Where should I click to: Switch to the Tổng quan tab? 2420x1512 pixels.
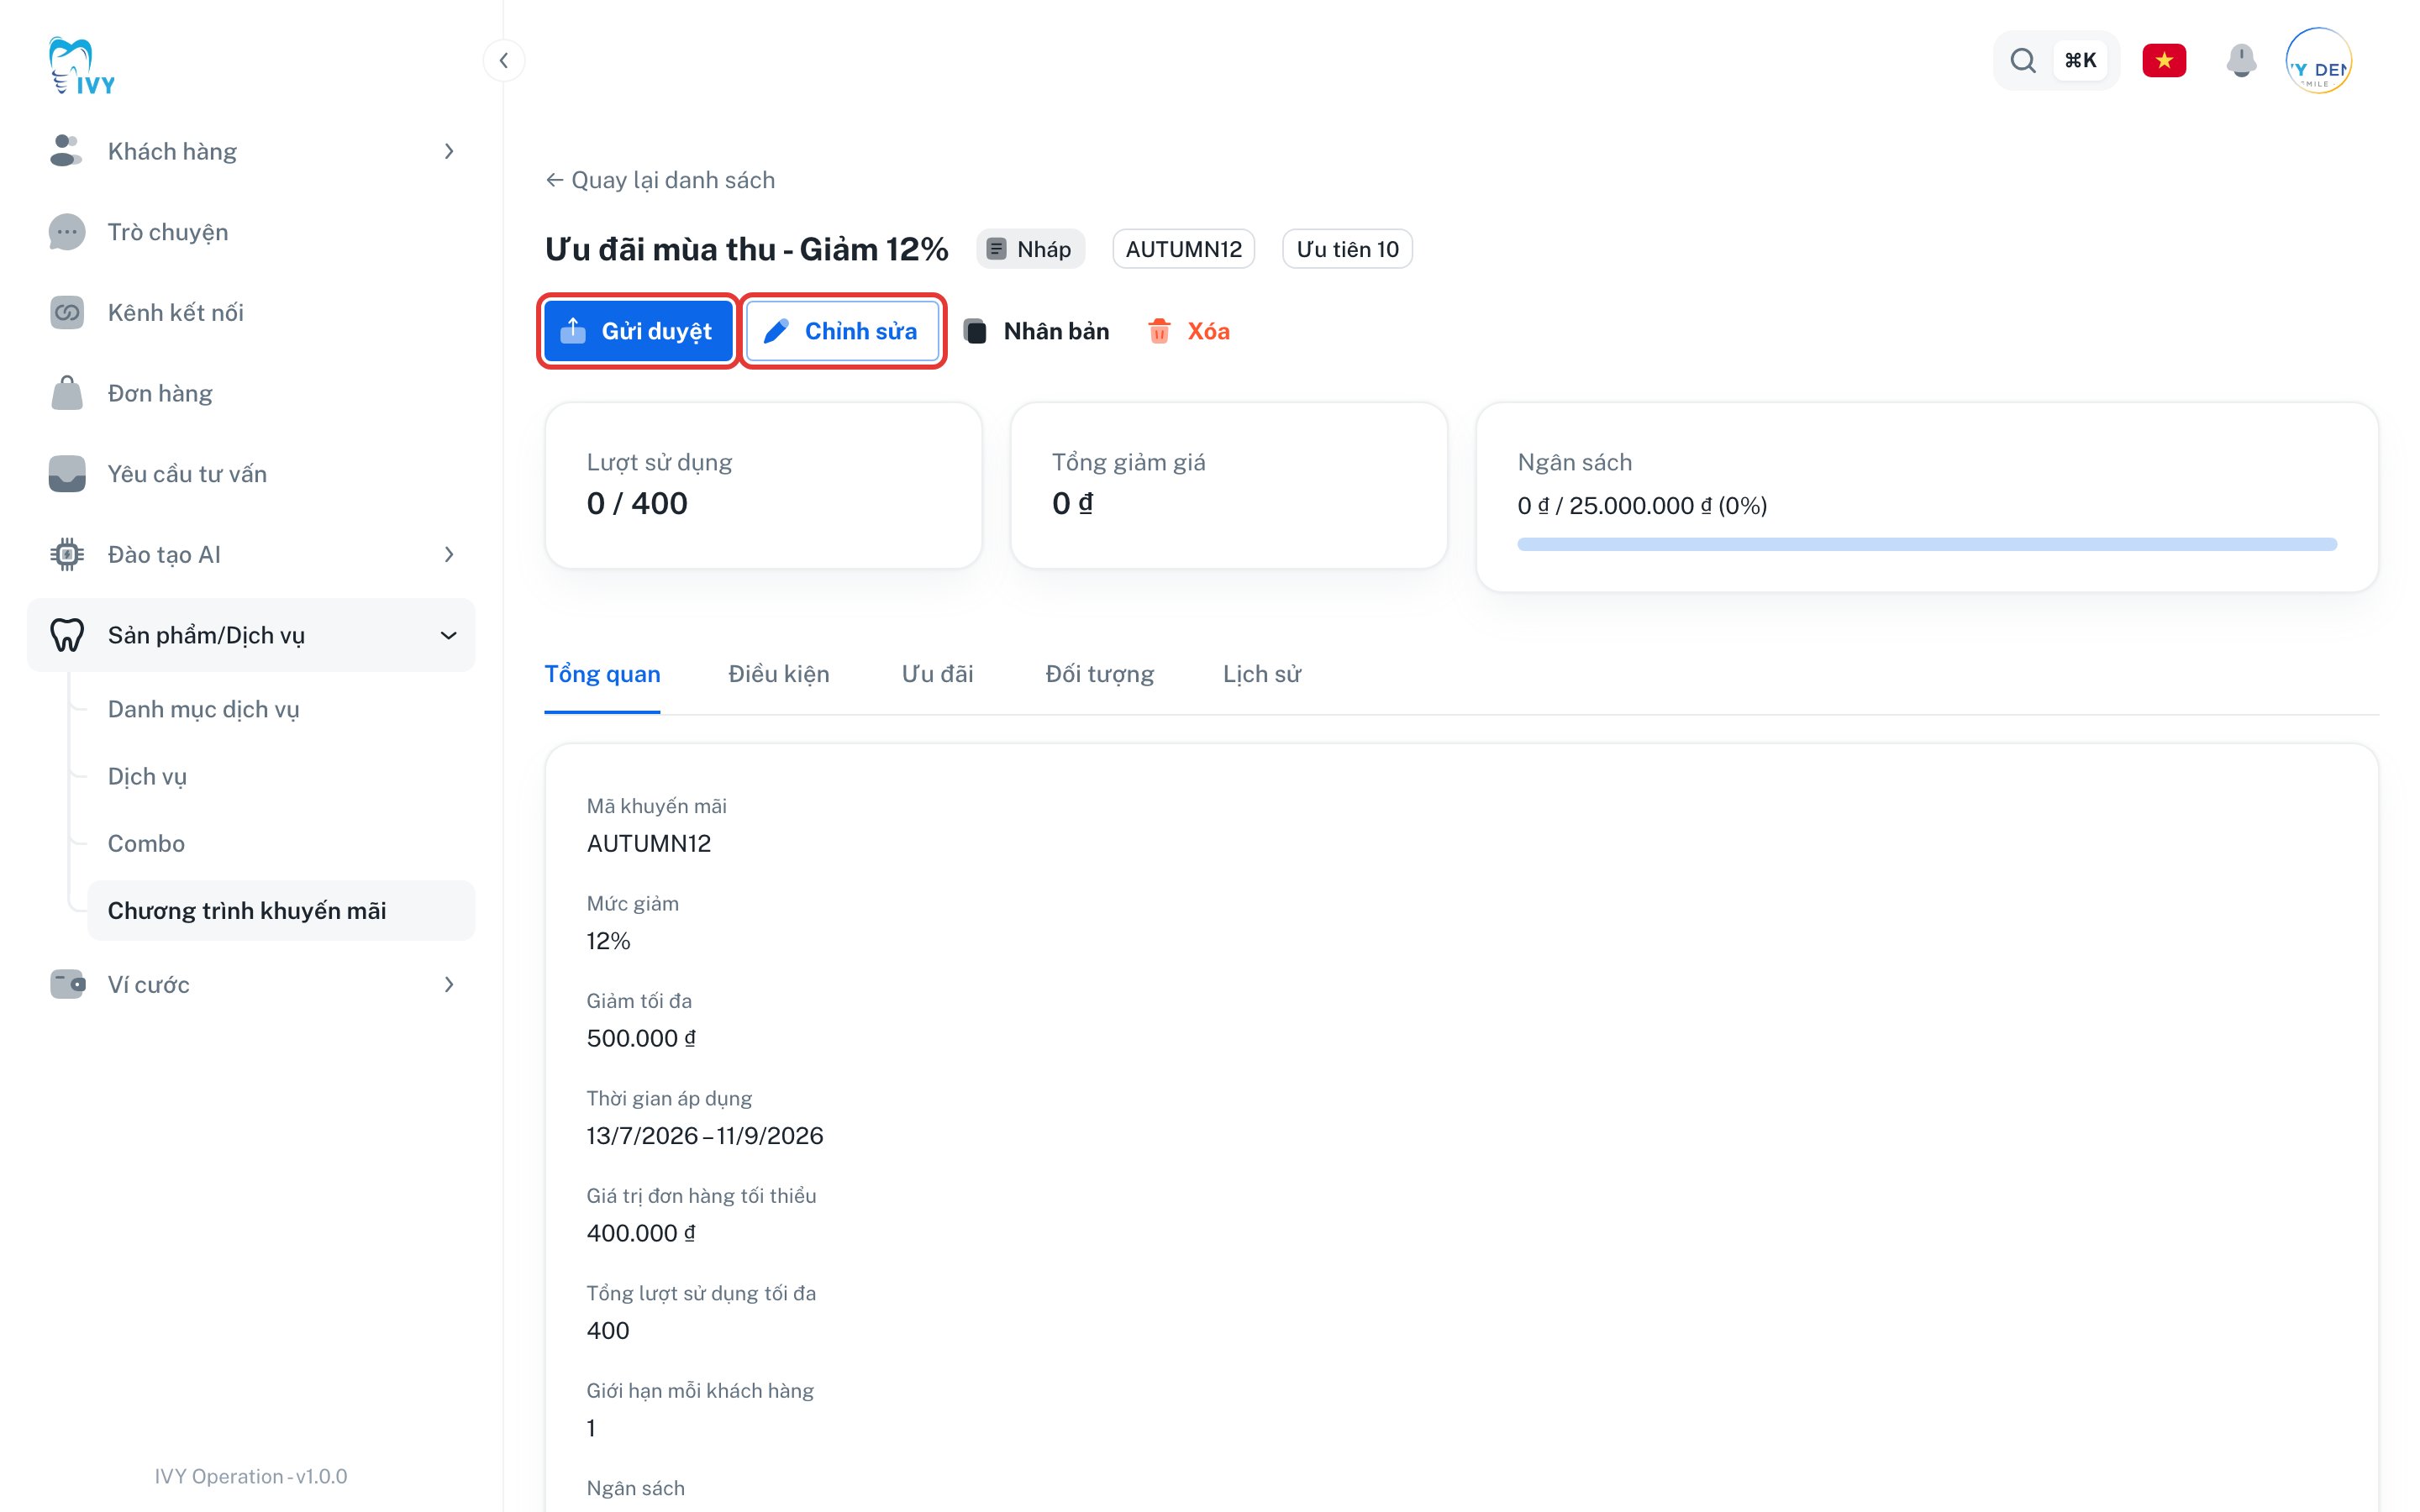pos(602,674)
